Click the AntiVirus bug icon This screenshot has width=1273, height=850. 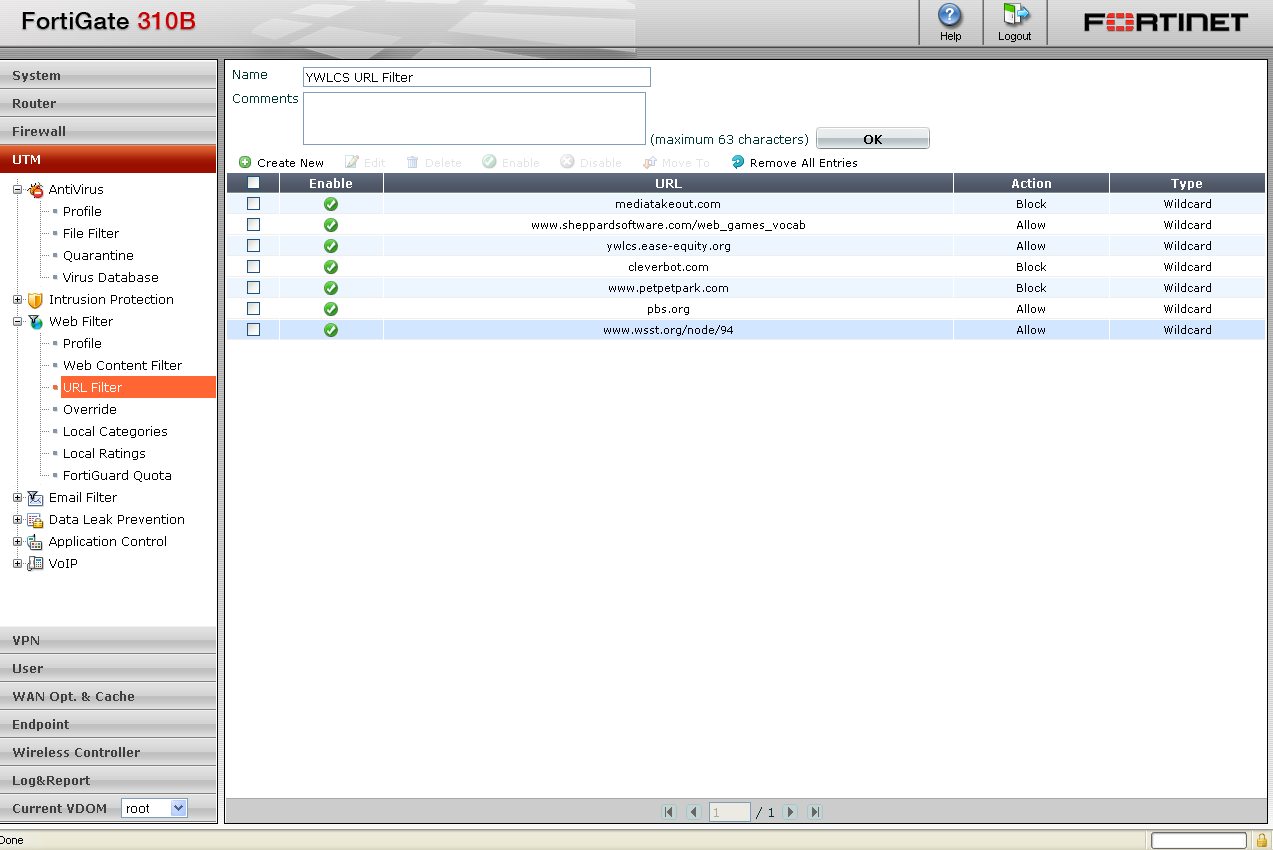pos(36,189)
